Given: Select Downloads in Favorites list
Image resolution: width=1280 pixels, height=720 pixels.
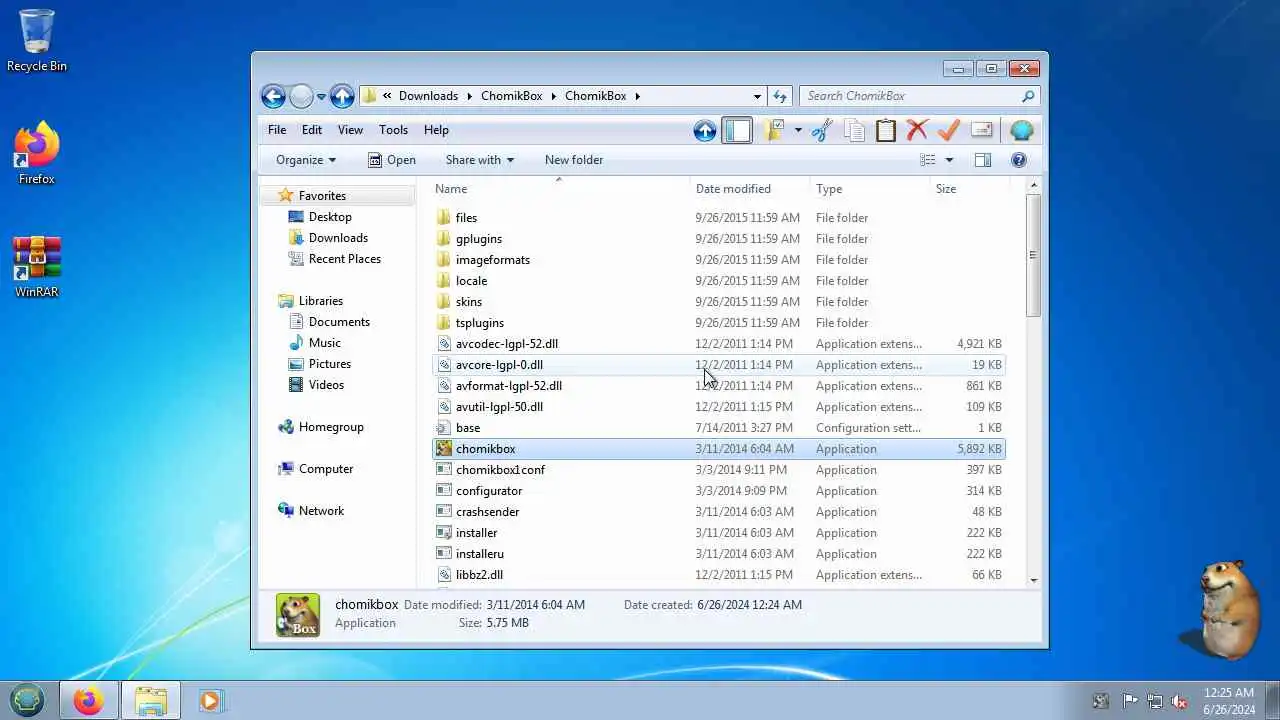Looking at the screenshot, I should click(338, 238).
